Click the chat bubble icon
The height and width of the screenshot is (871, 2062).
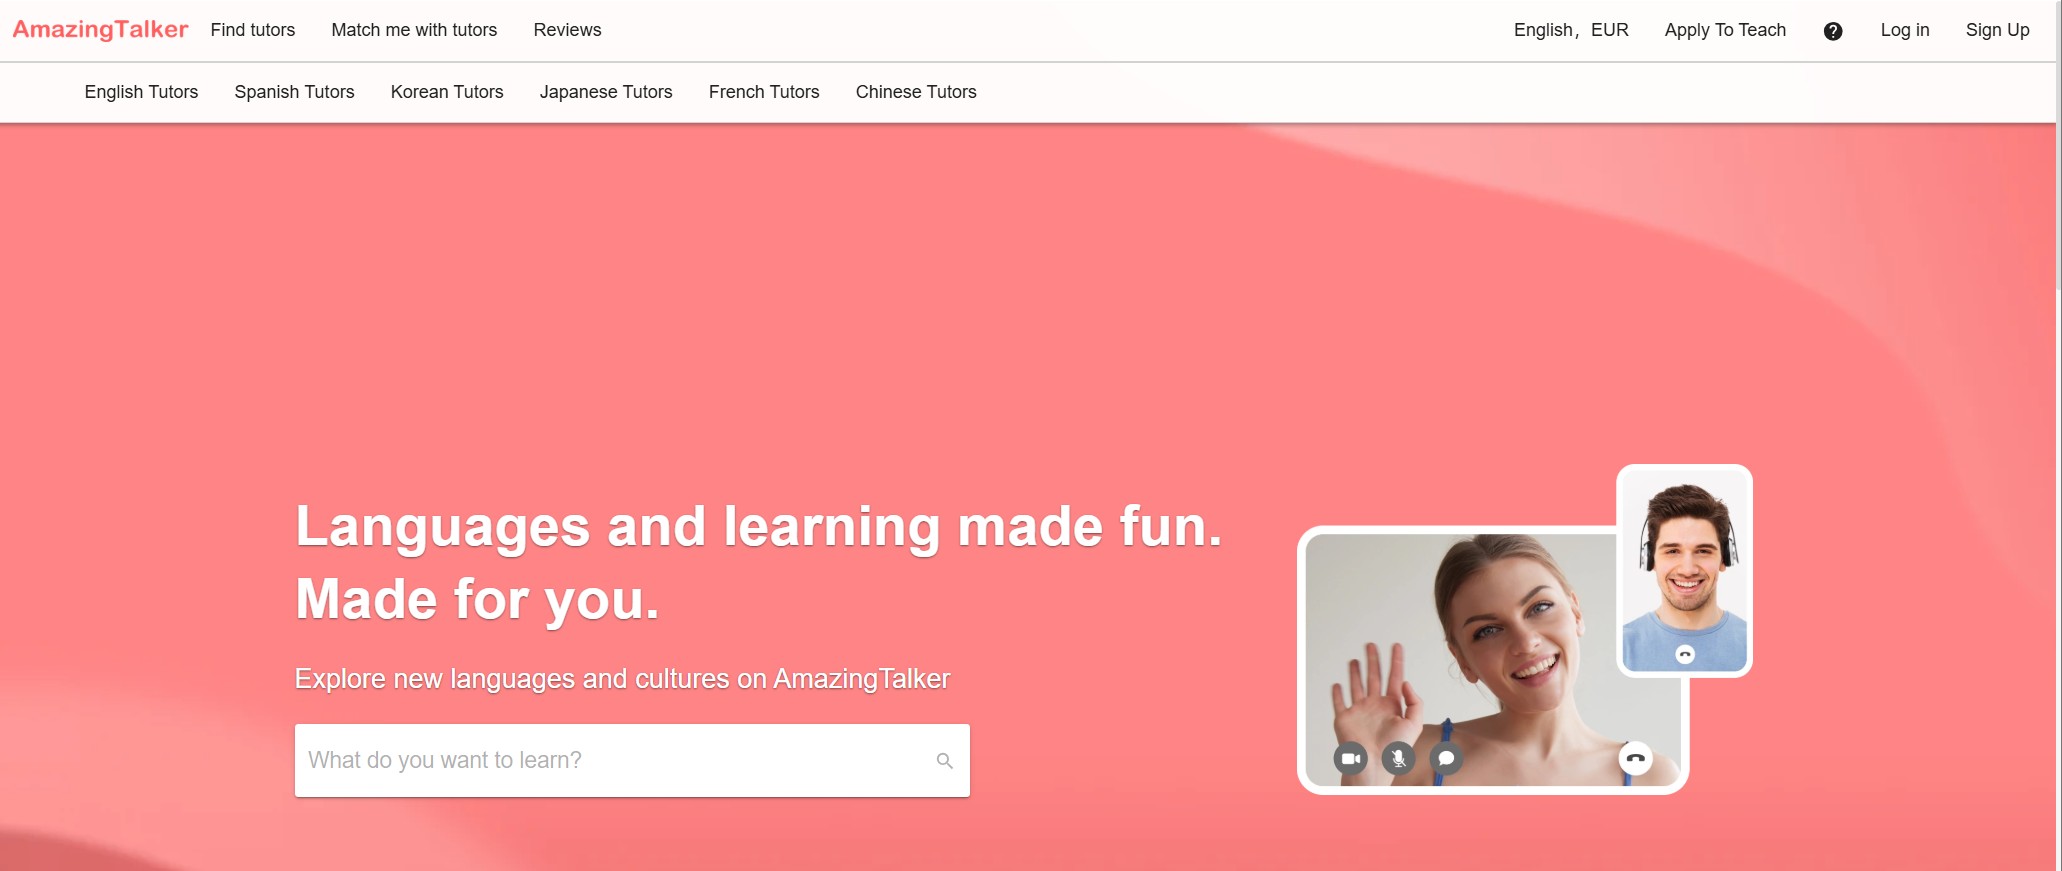pyautogui.click(x=1446, y=758)
